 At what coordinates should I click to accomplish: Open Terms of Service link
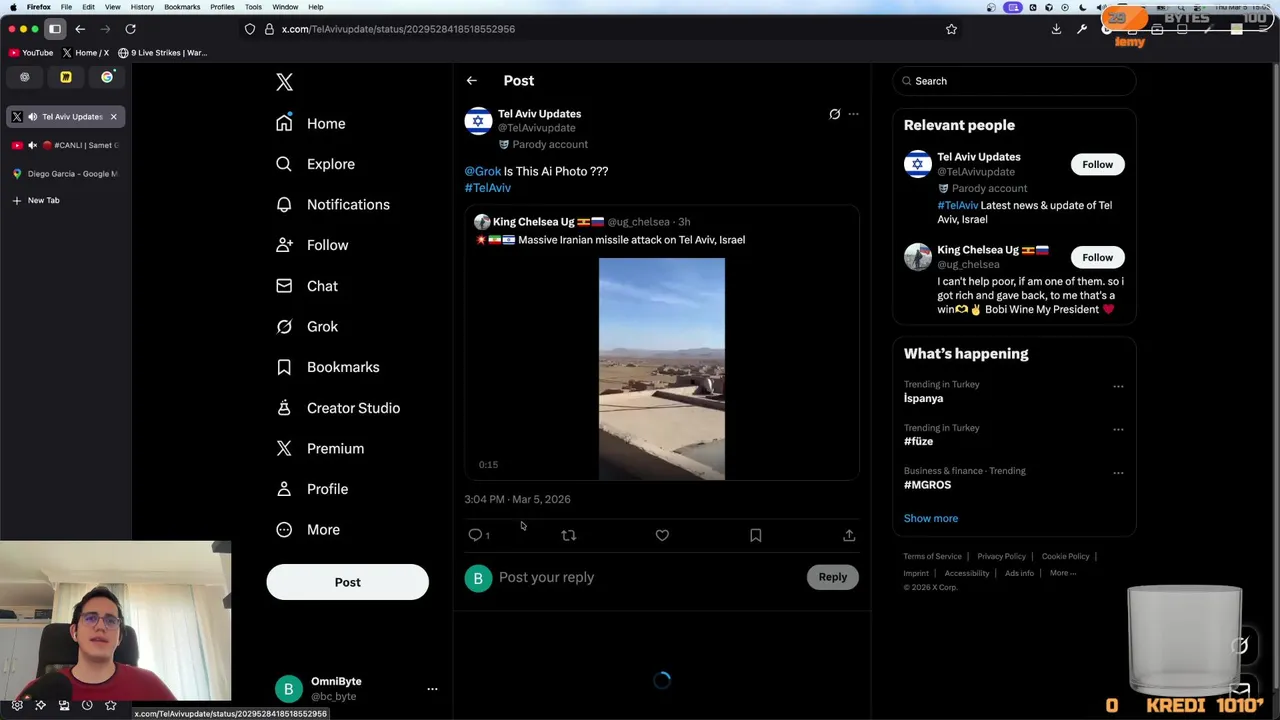tap(932, 556)
